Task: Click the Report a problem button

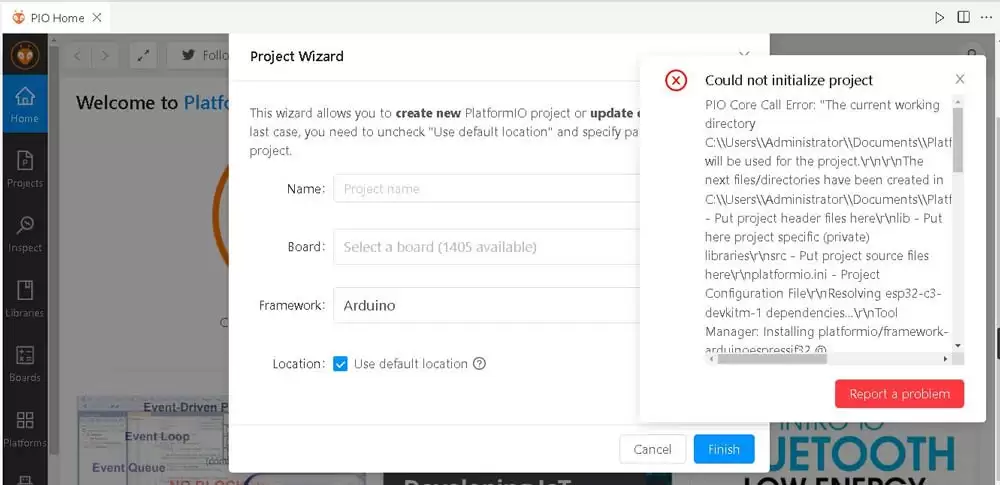Action: 899,394
